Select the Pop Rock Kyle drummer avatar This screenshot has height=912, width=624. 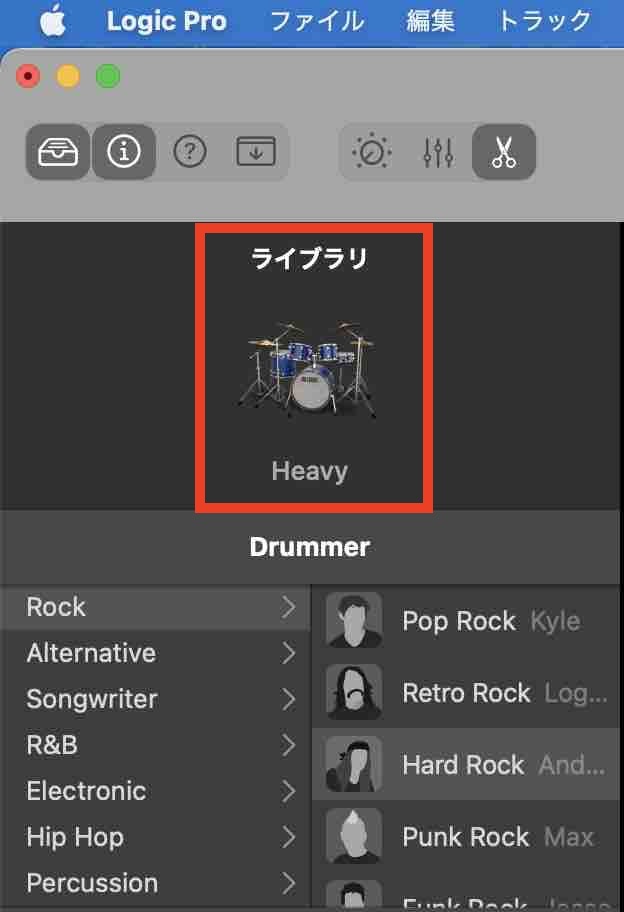(354, 621)
